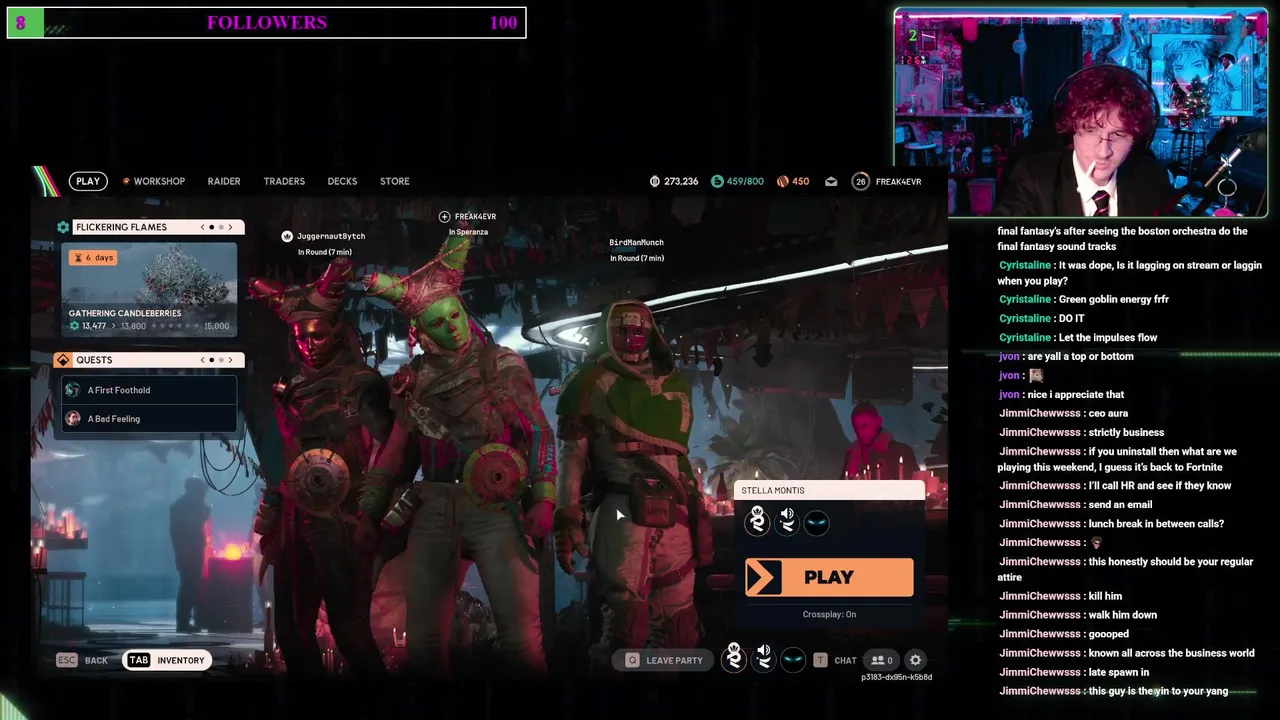Click the candleberry icon beside 13,477
Image resolution: width=1280 pixels, height=720 pixels.
74,326
